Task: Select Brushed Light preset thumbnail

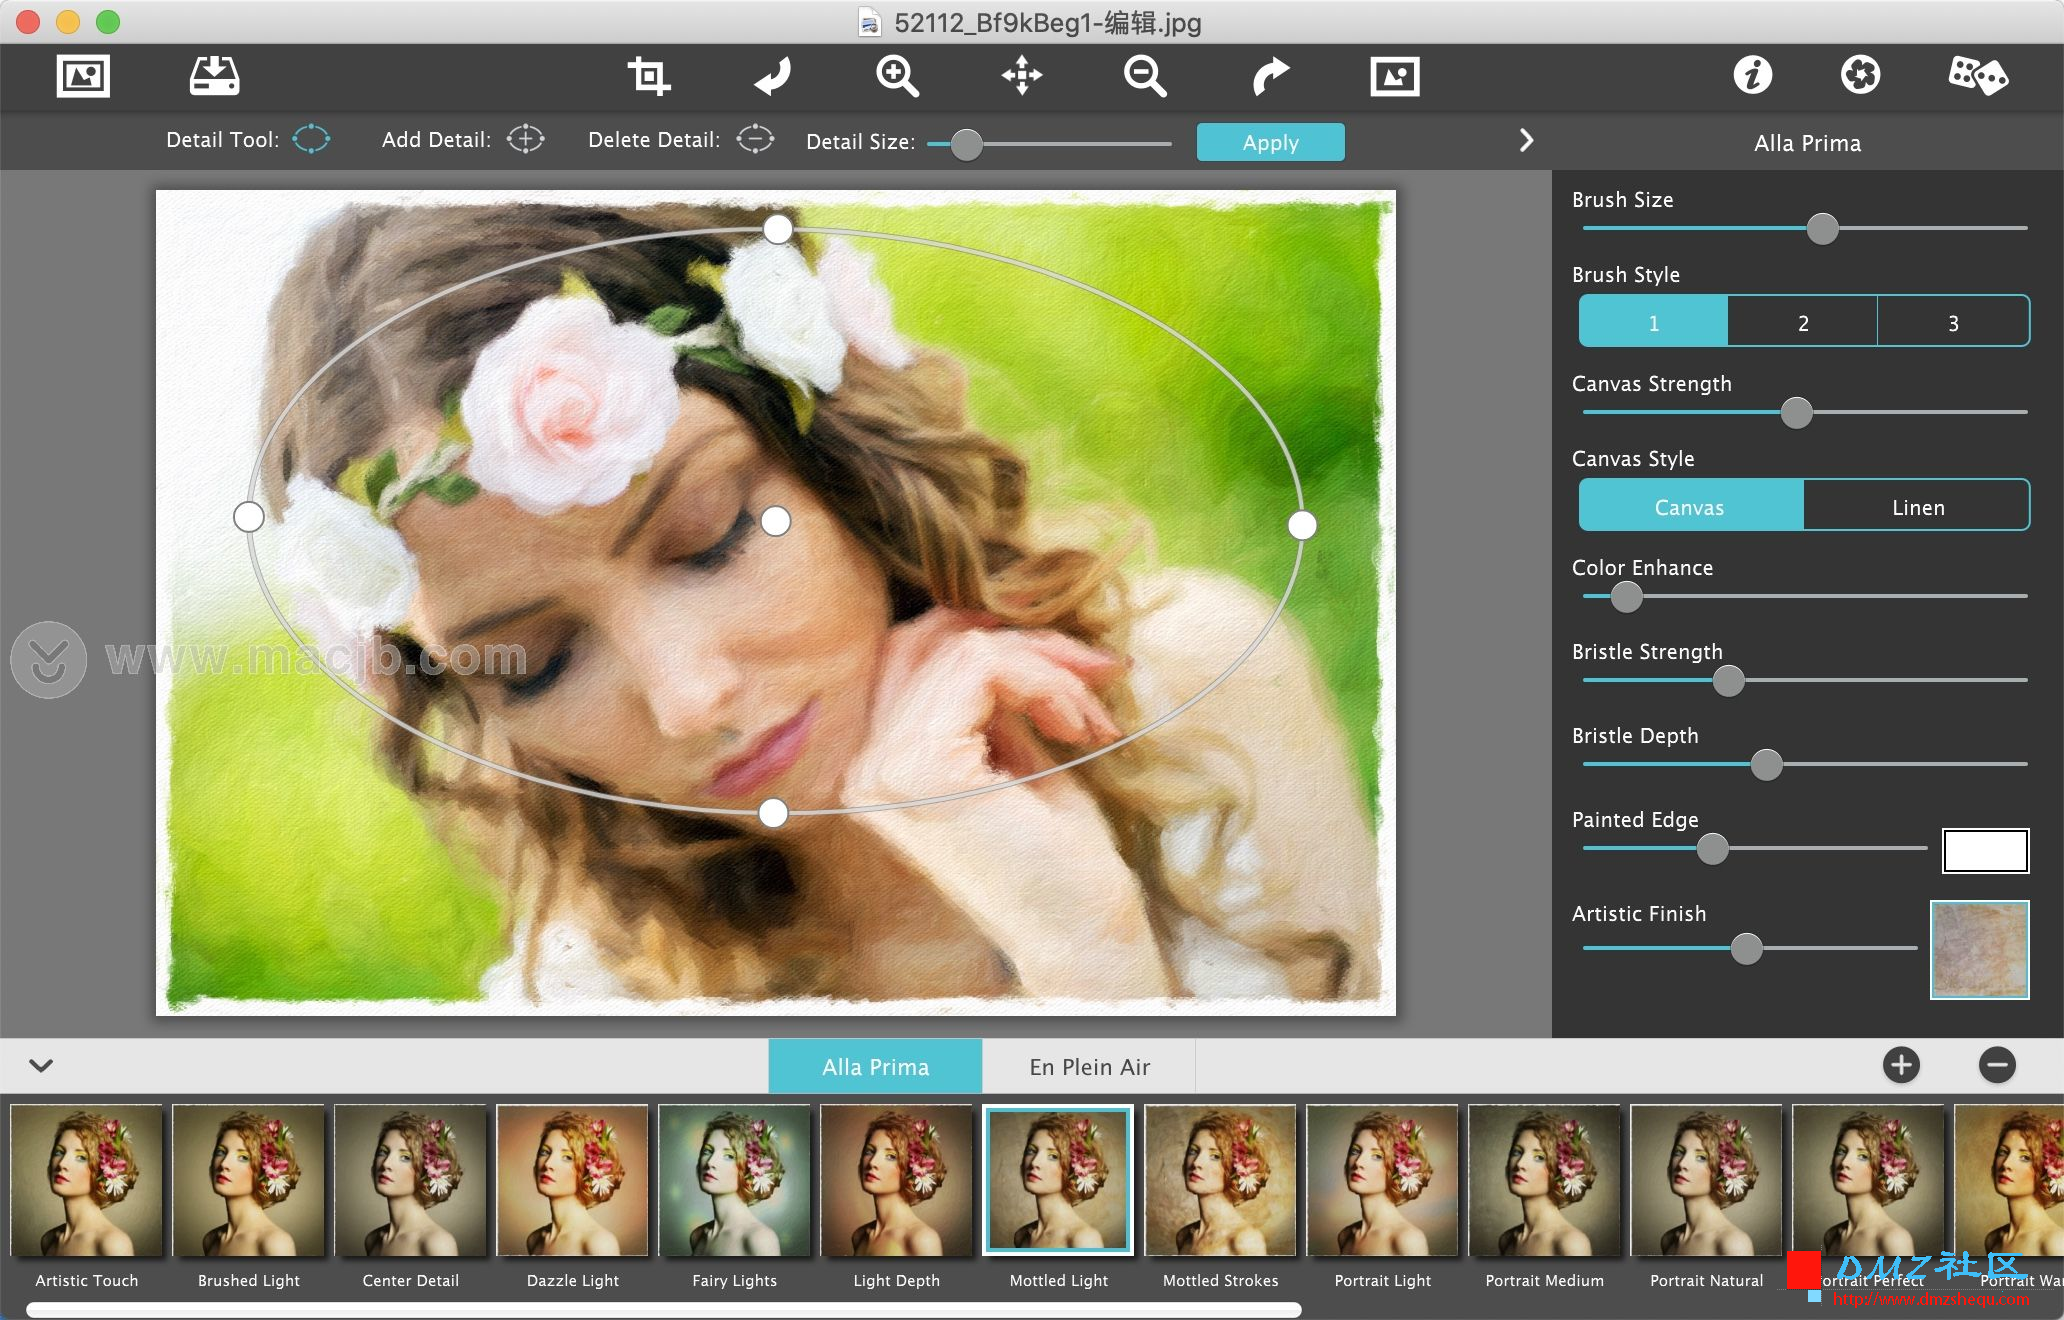Action: click(249, 1181)
